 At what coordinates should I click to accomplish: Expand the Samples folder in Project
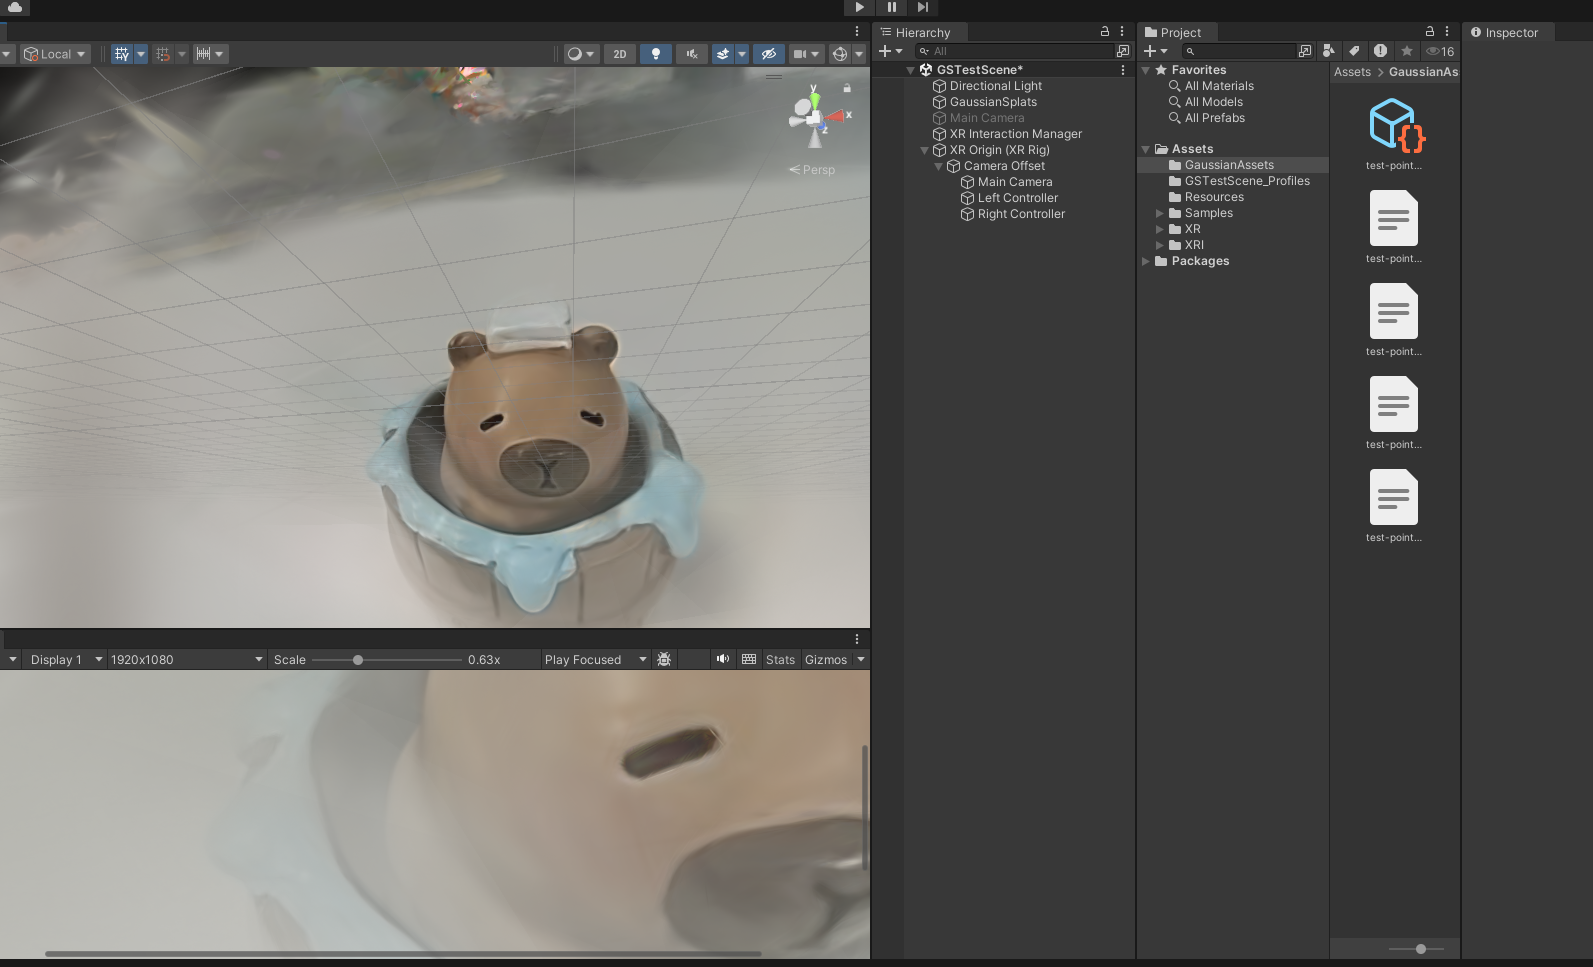[x=1160, y=213]
